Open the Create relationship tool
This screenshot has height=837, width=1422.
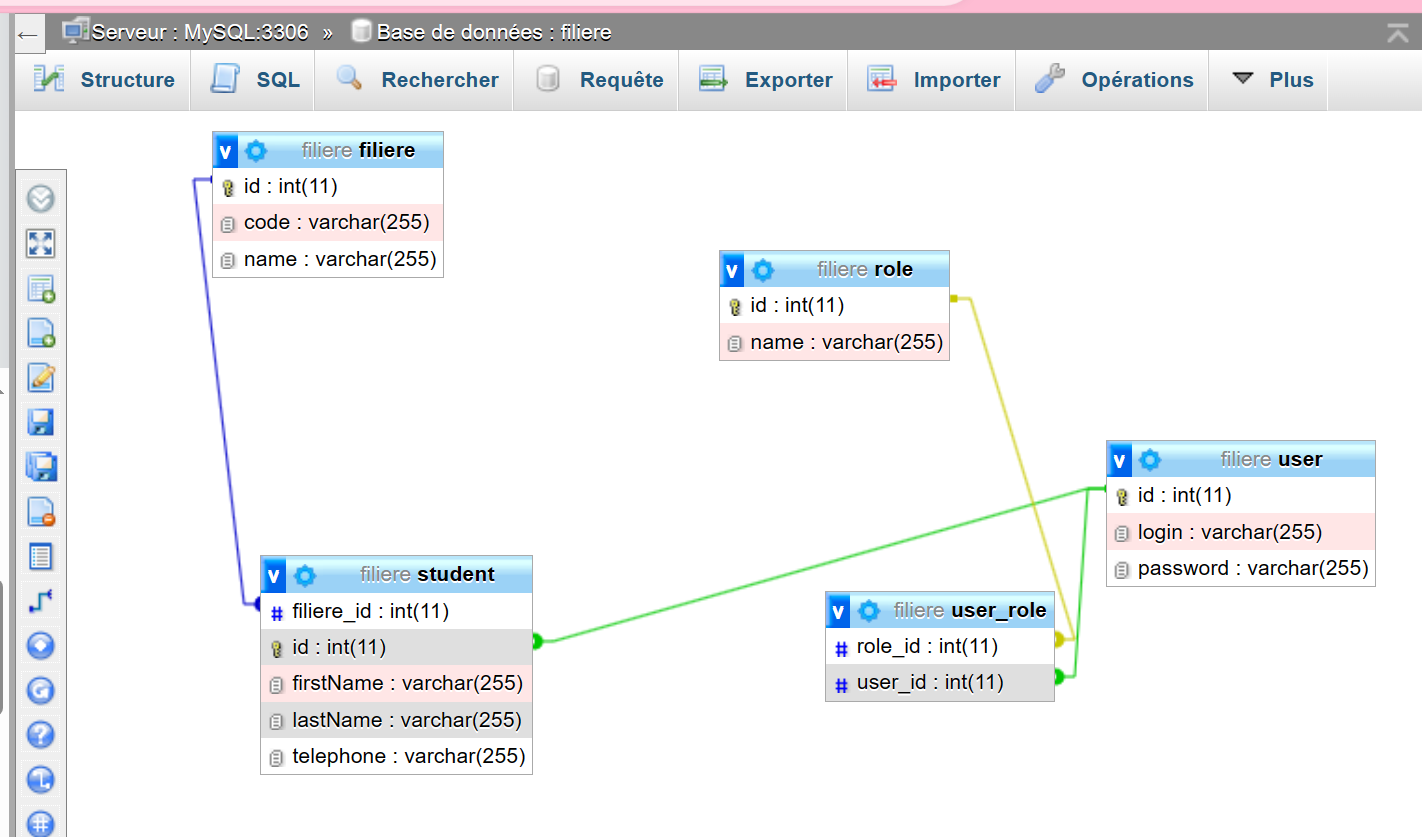(40, 601)
